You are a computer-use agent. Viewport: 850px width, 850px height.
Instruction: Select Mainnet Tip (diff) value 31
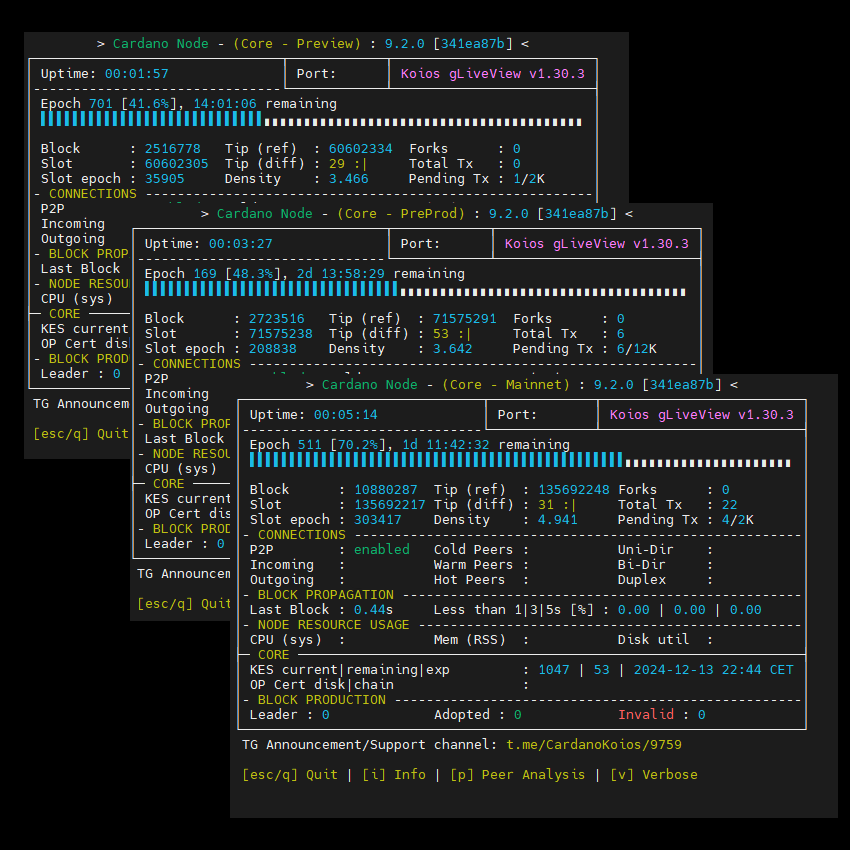tap(546, 505)
